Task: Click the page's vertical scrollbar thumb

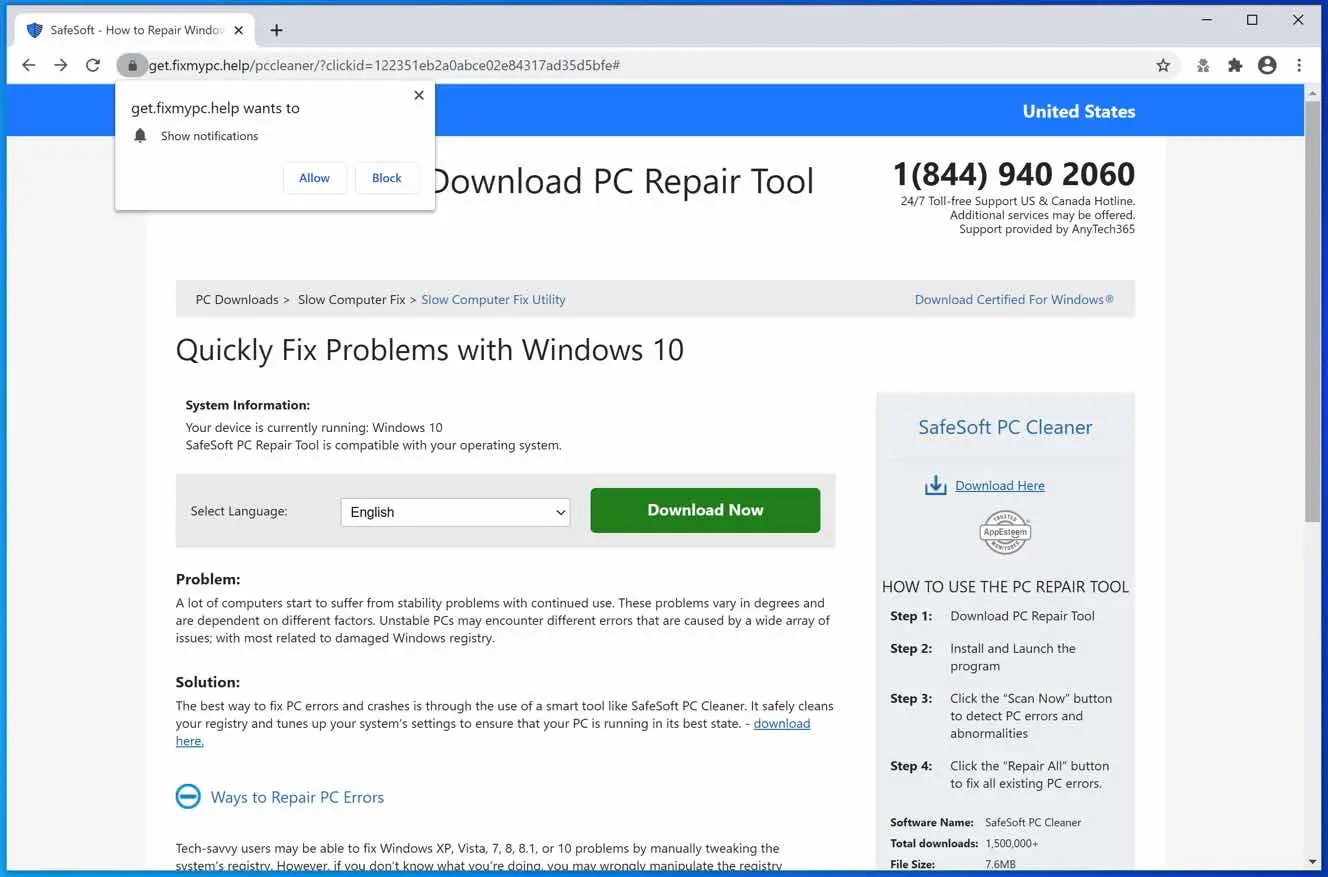Action: tap(1312, 310)
